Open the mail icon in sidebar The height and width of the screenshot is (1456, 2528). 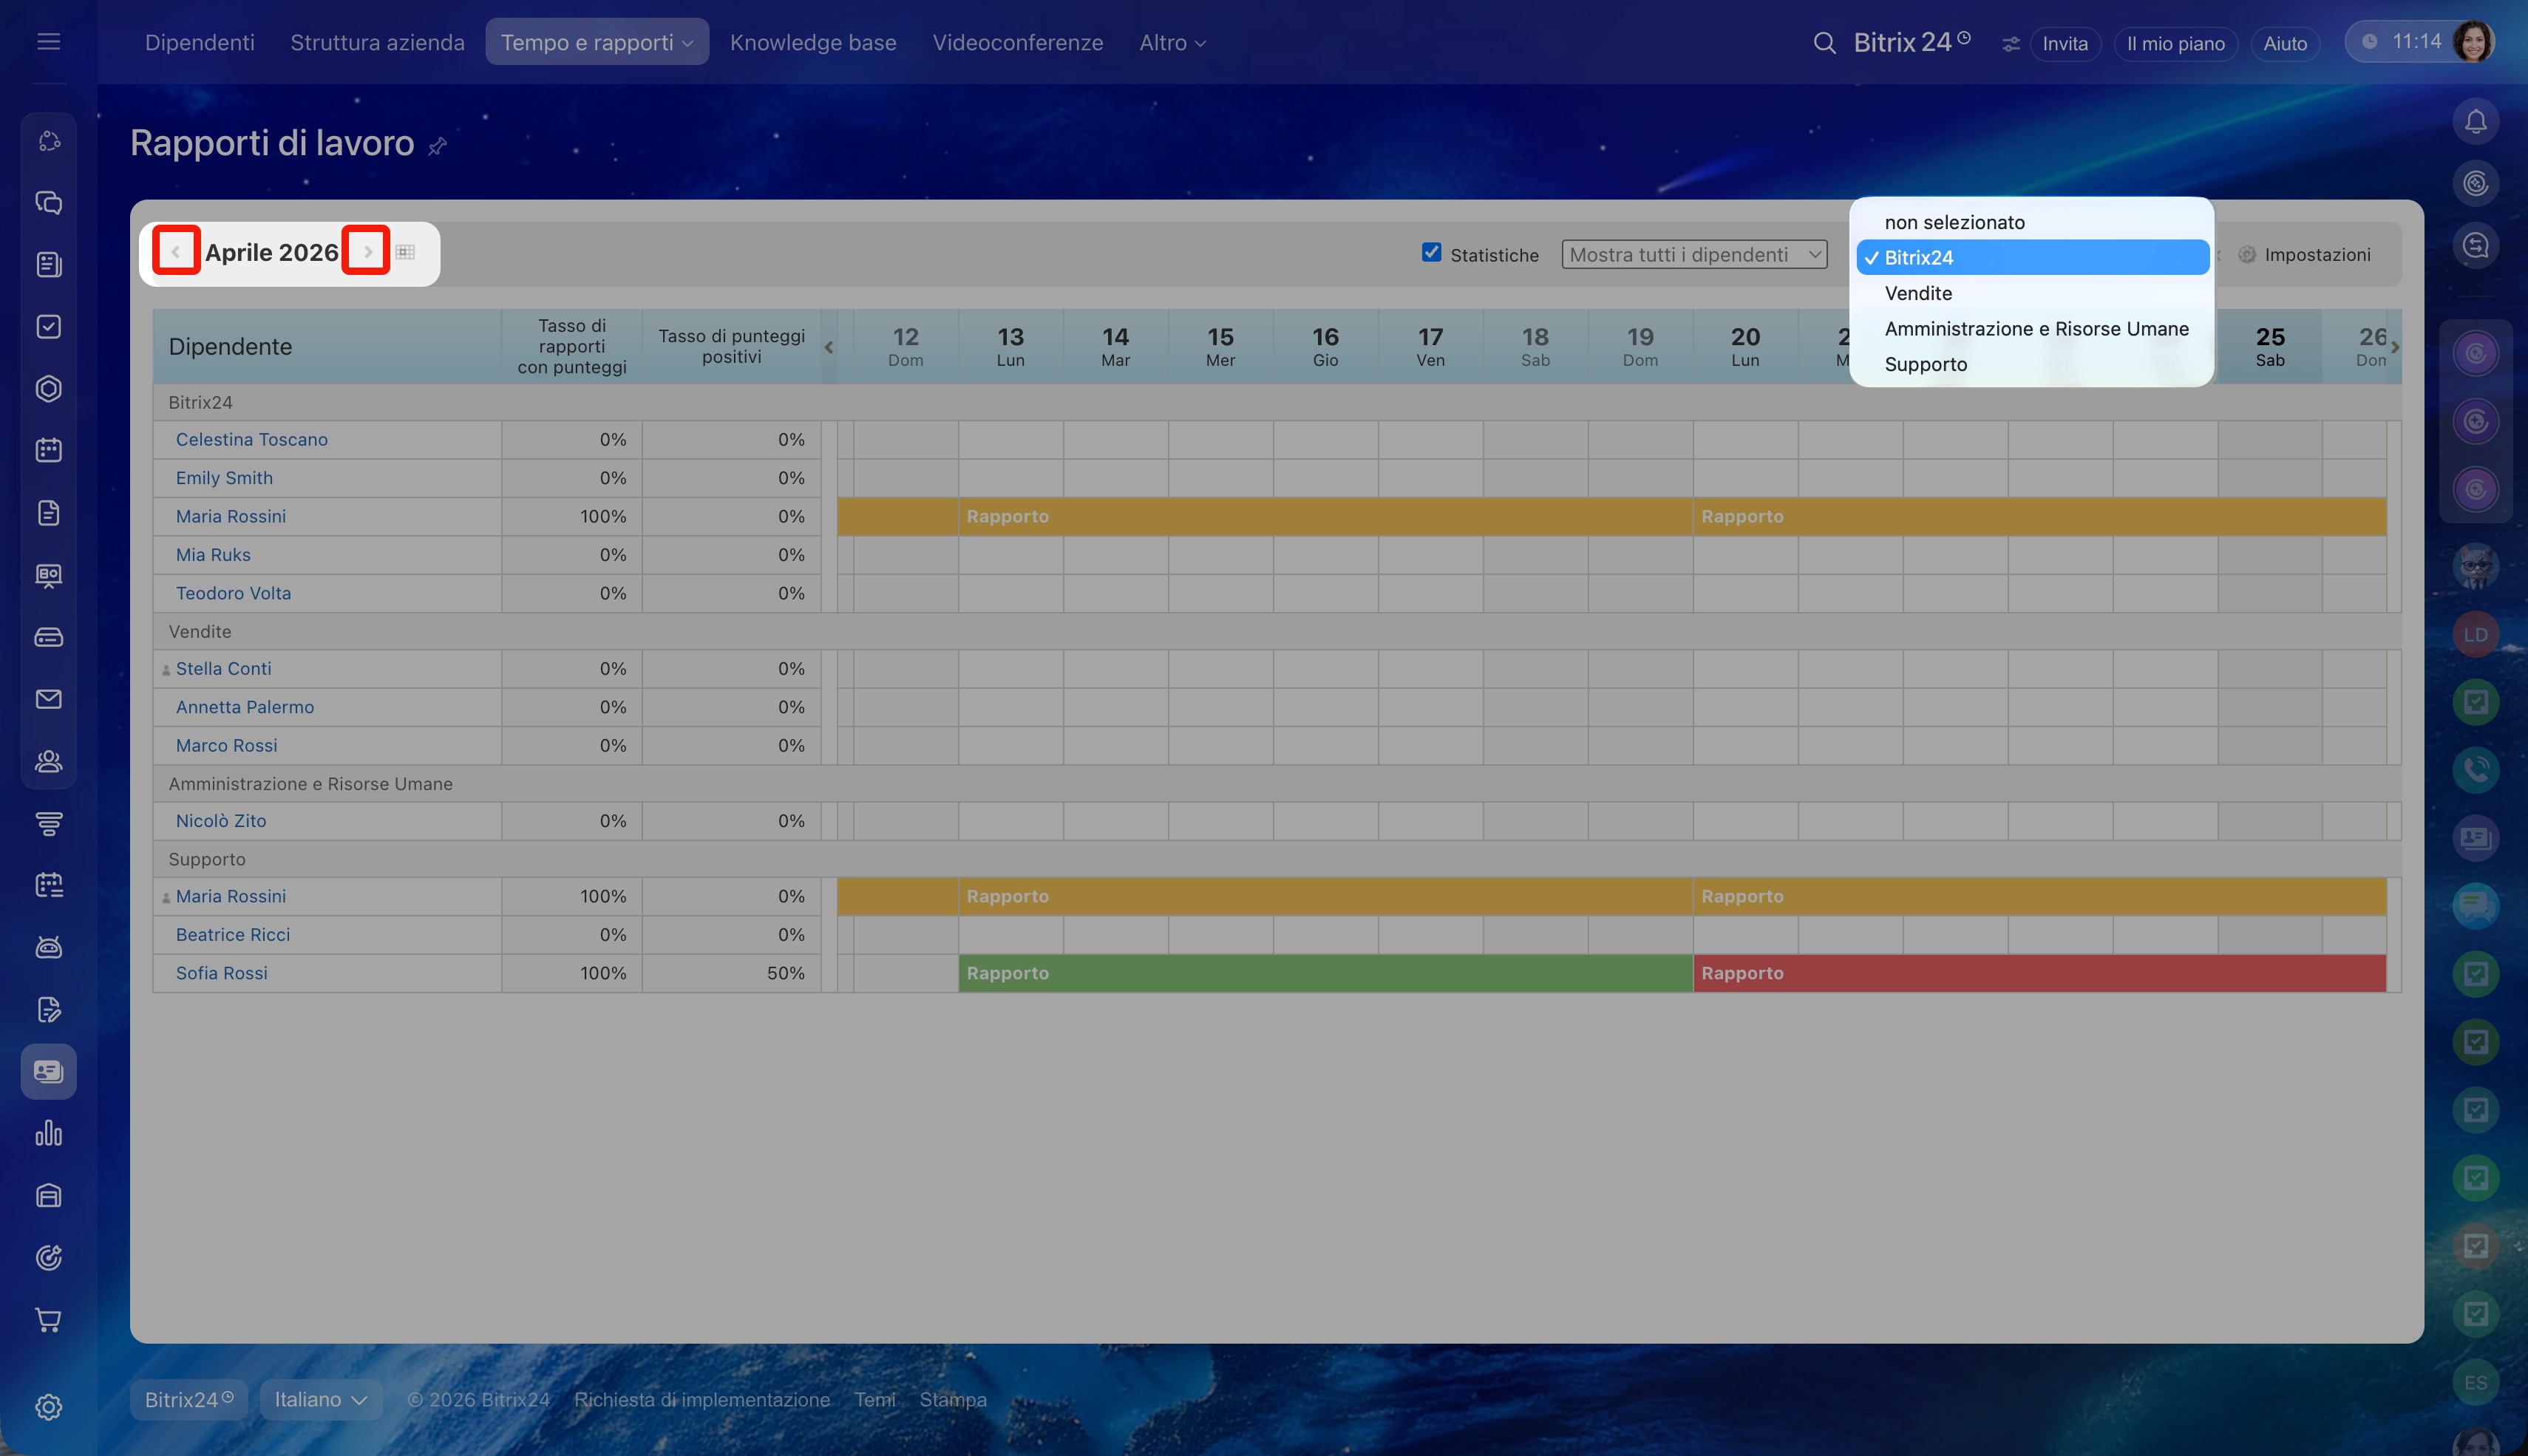click(x=48, y=699)
